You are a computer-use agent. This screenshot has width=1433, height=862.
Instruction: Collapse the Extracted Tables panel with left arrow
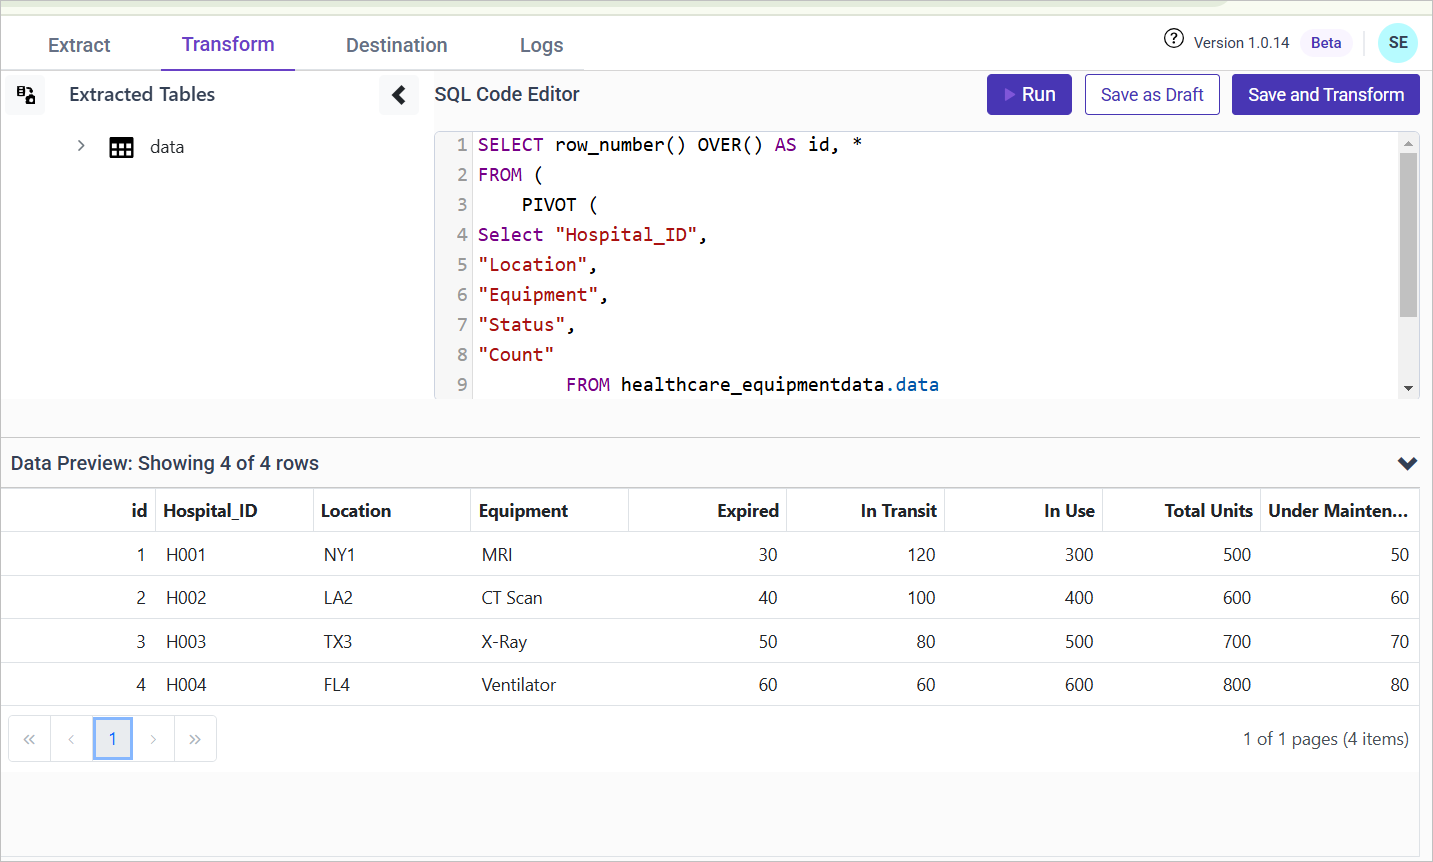(x=398, y=95)
